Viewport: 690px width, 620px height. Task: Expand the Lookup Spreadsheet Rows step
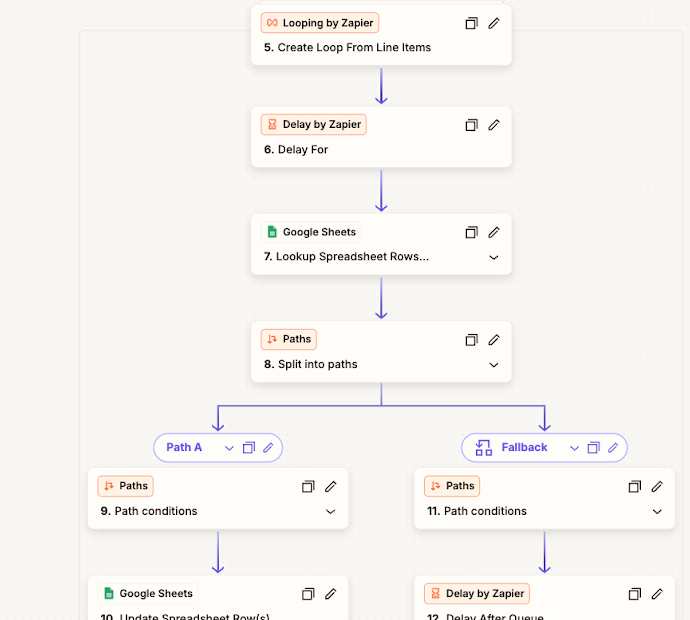coord(494,257)
